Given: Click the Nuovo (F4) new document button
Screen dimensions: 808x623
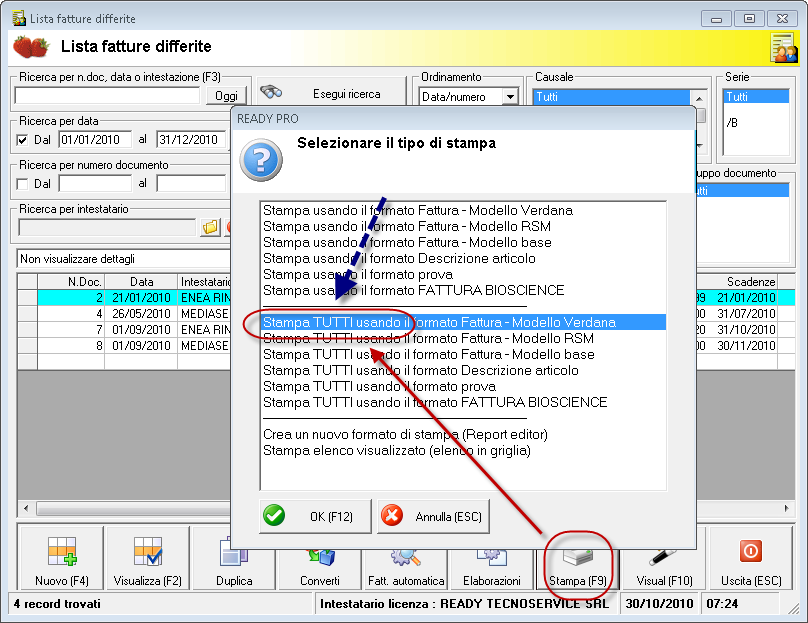Looking at the screenshot, I should [x=61, y=559].
